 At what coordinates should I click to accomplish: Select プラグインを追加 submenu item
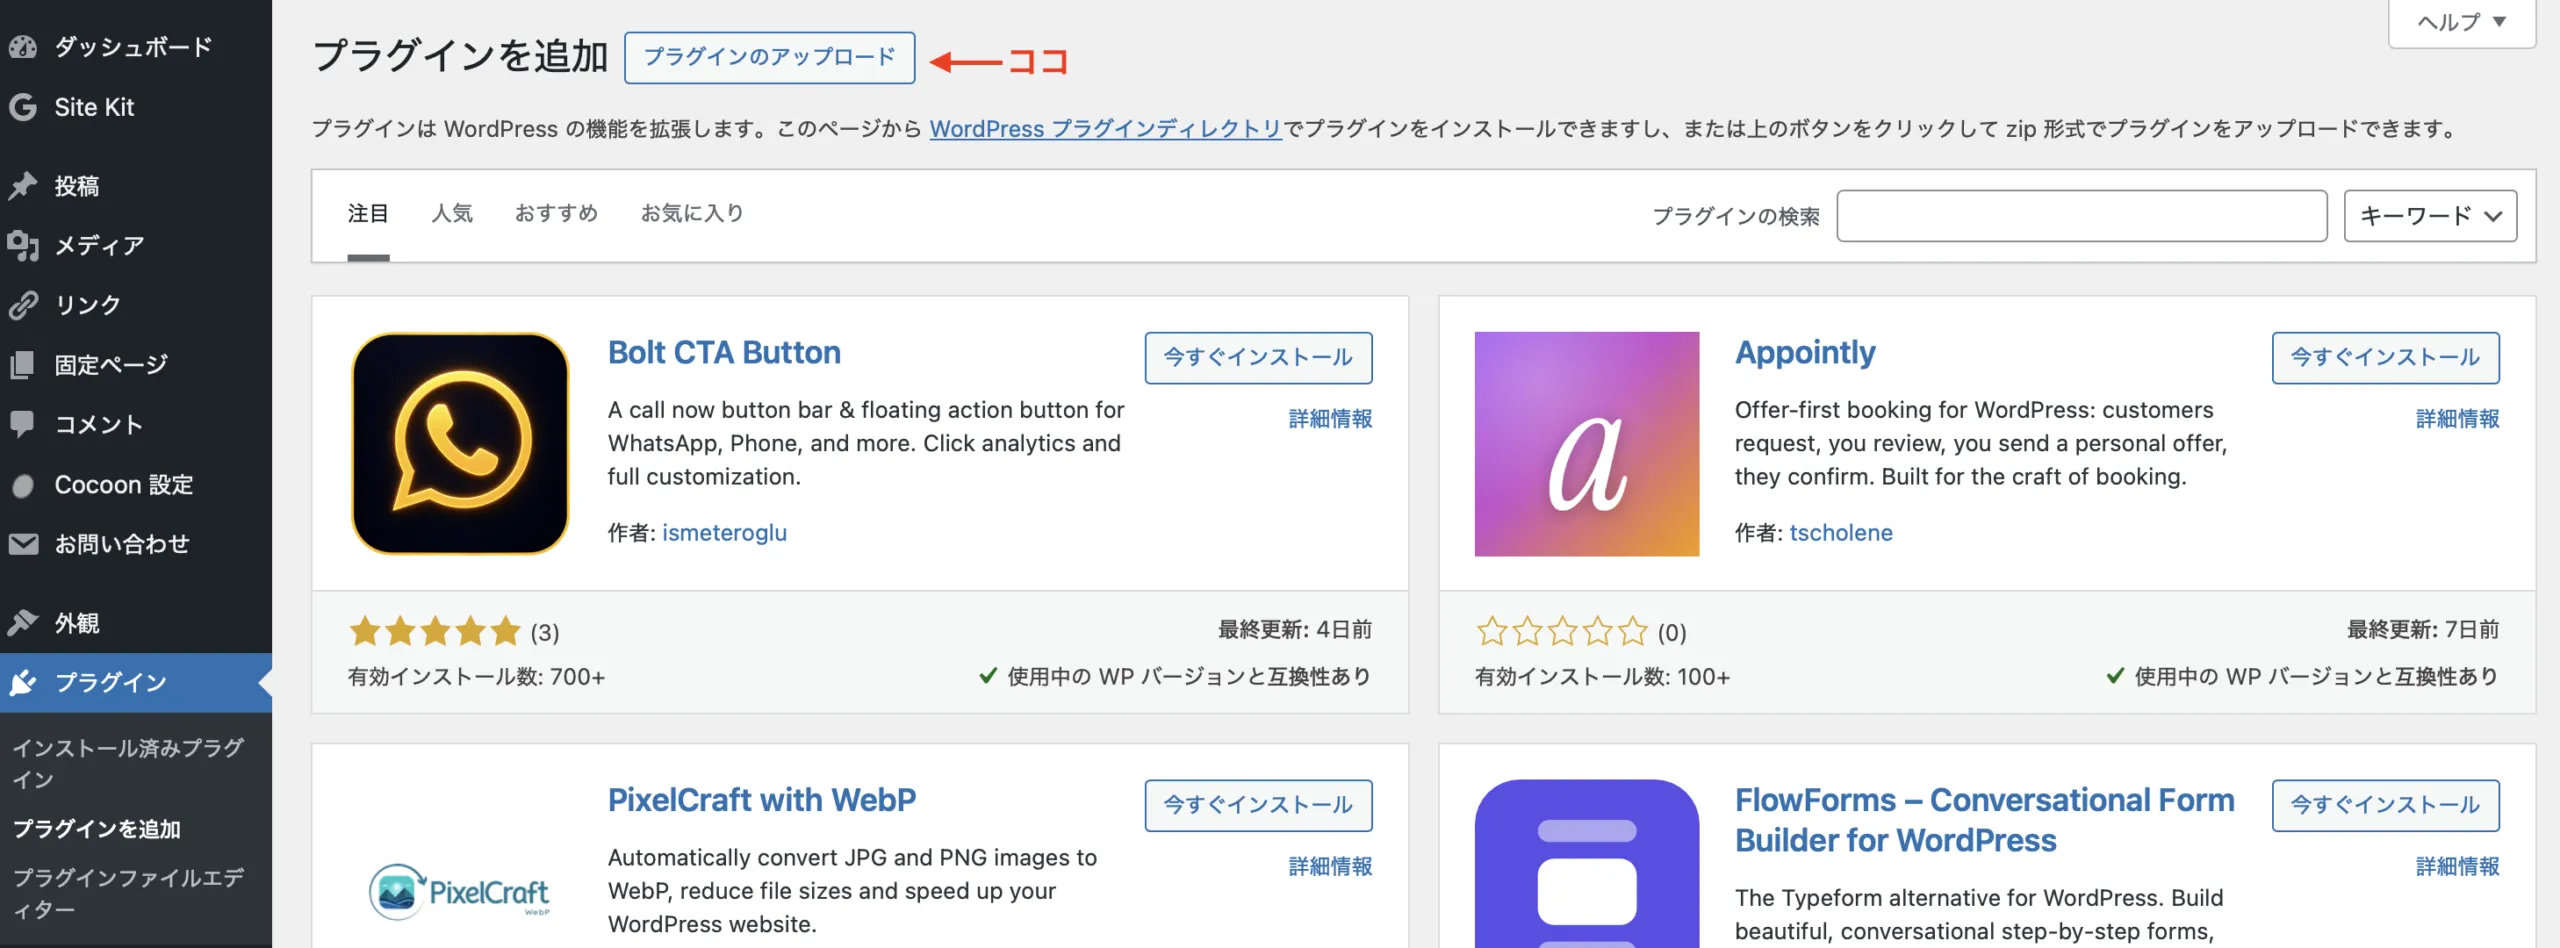coord(97,829)
